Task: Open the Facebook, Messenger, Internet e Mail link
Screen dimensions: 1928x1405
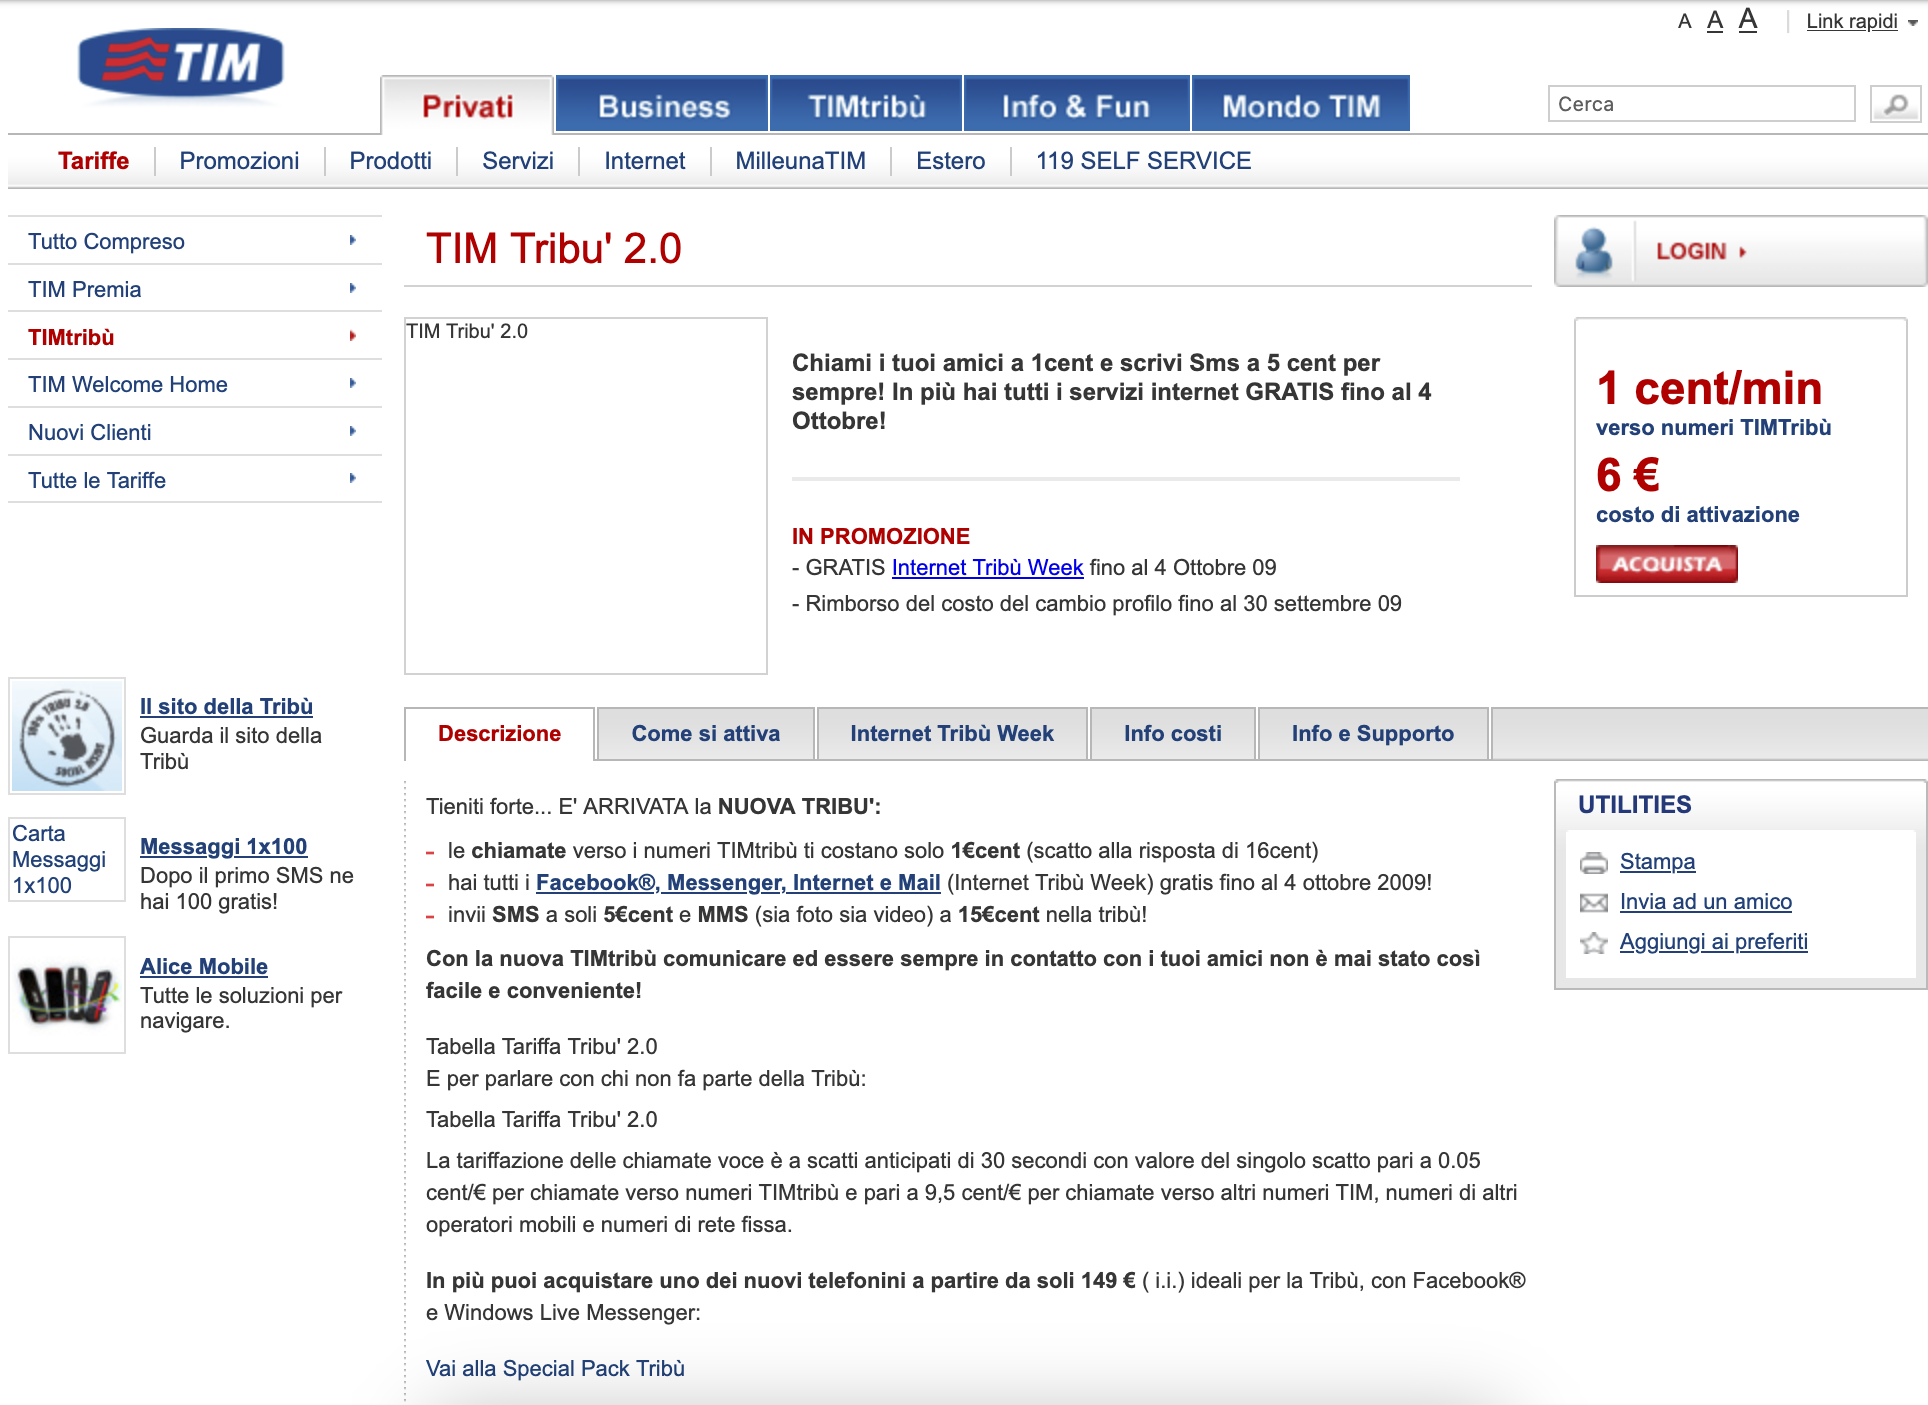Action: pos(738,883)
